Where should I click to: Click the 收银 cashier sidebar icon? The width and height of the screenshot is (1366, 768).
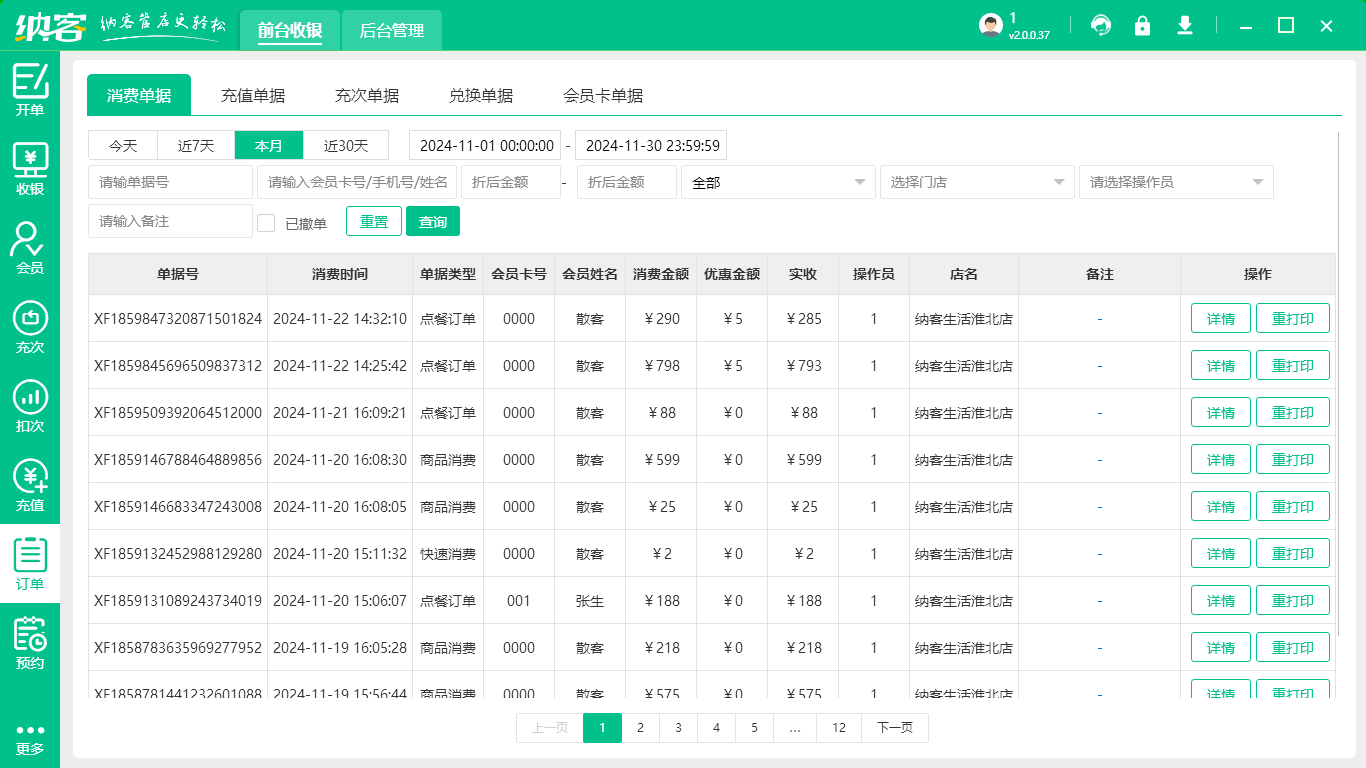click(x=30, y=169)
